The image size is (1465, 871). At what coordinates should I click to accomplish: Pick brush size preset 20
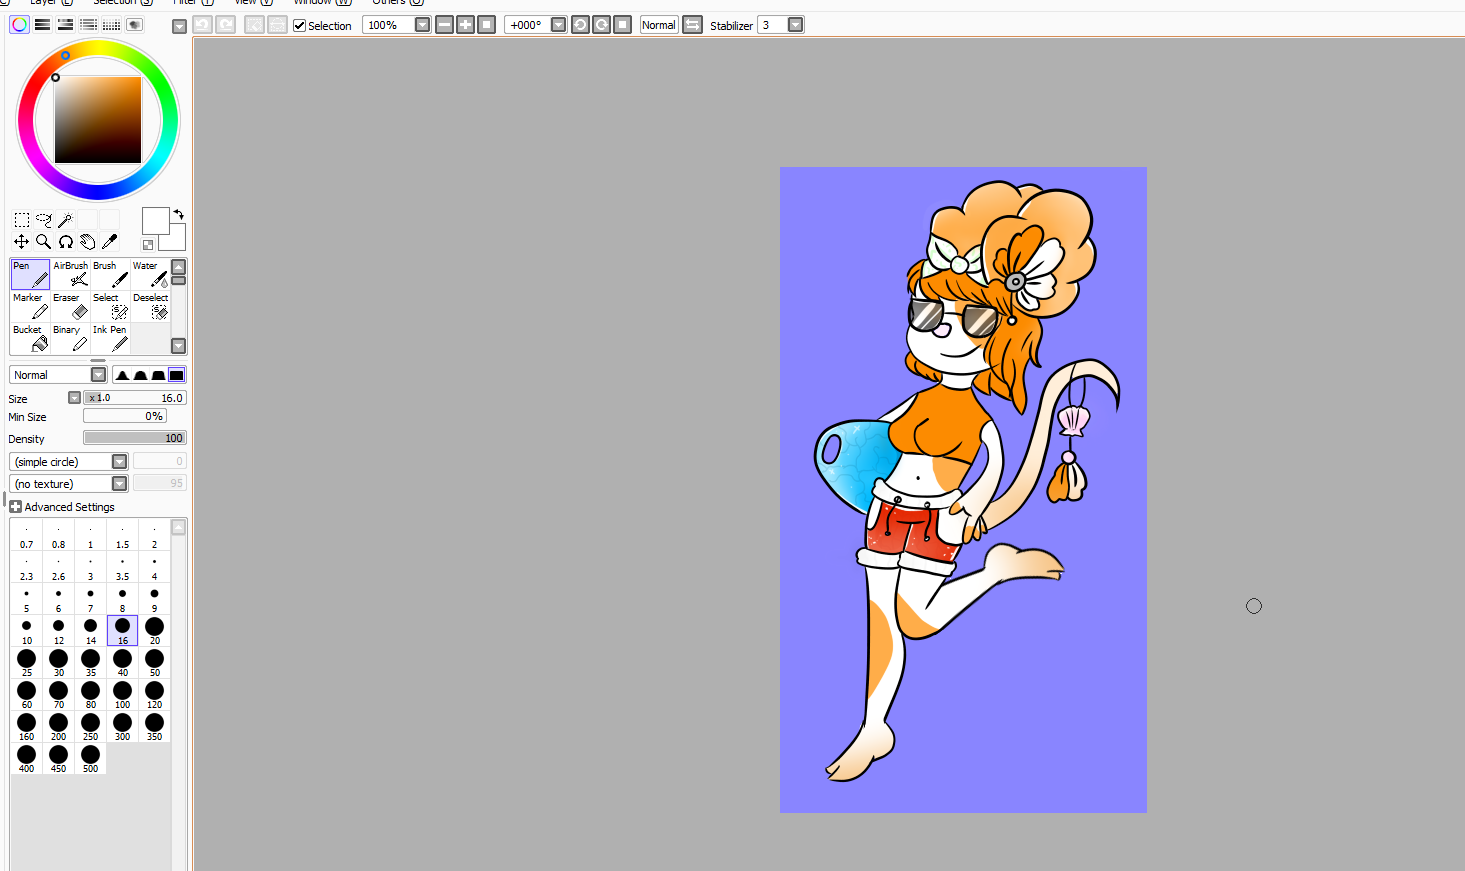click(154, 631)
